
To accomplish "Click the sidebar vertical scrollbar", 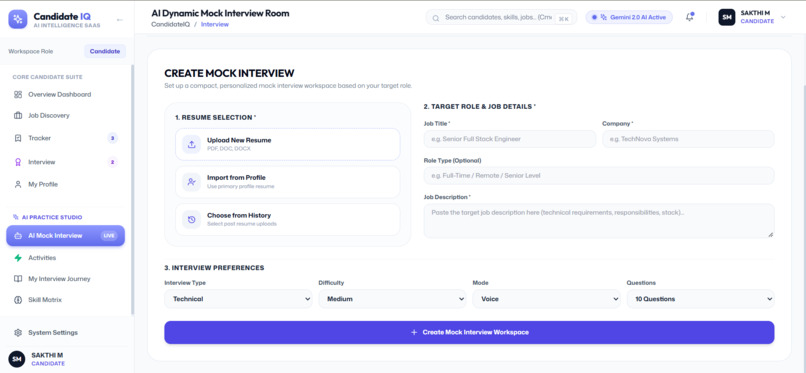I will (x=133, y=190).
